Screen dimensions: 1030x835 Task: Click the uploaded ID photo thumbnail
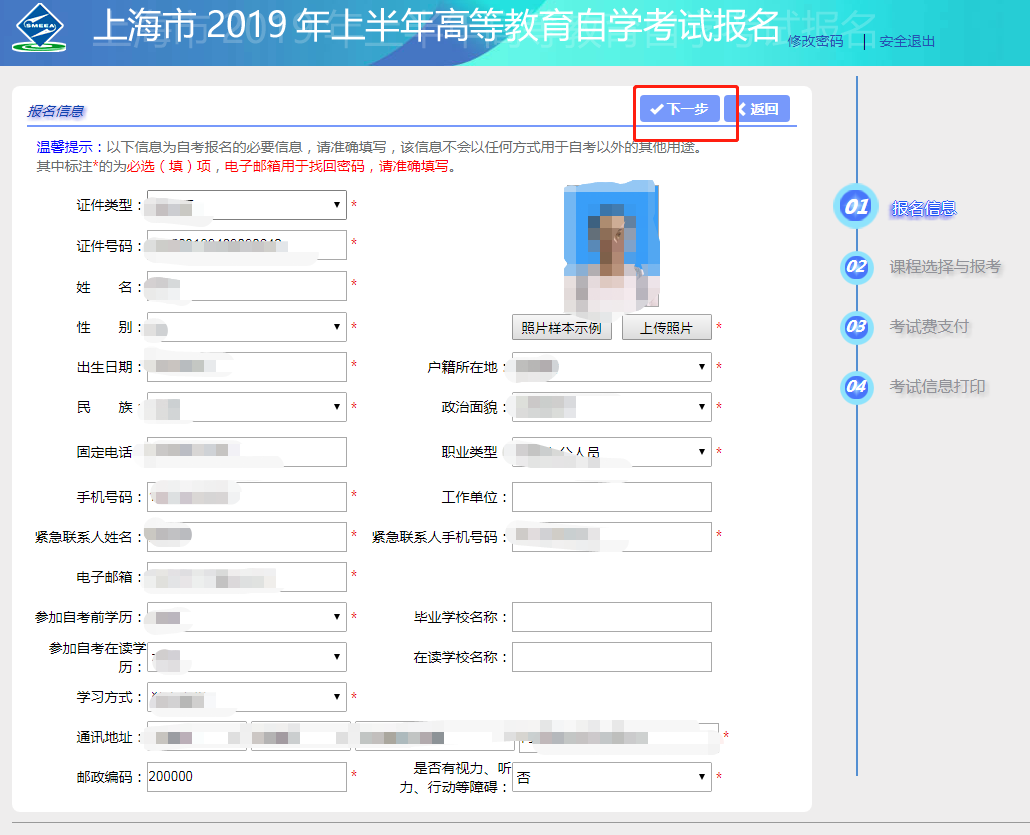click(611, 245)
